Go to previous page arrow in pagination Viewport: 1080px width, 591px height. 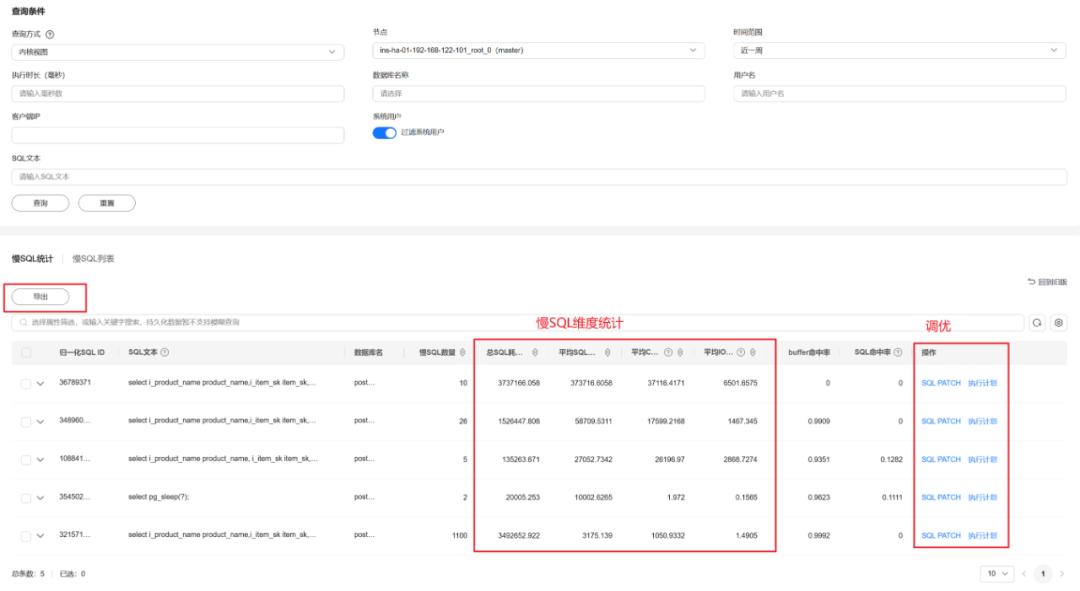coord(1024,574)
